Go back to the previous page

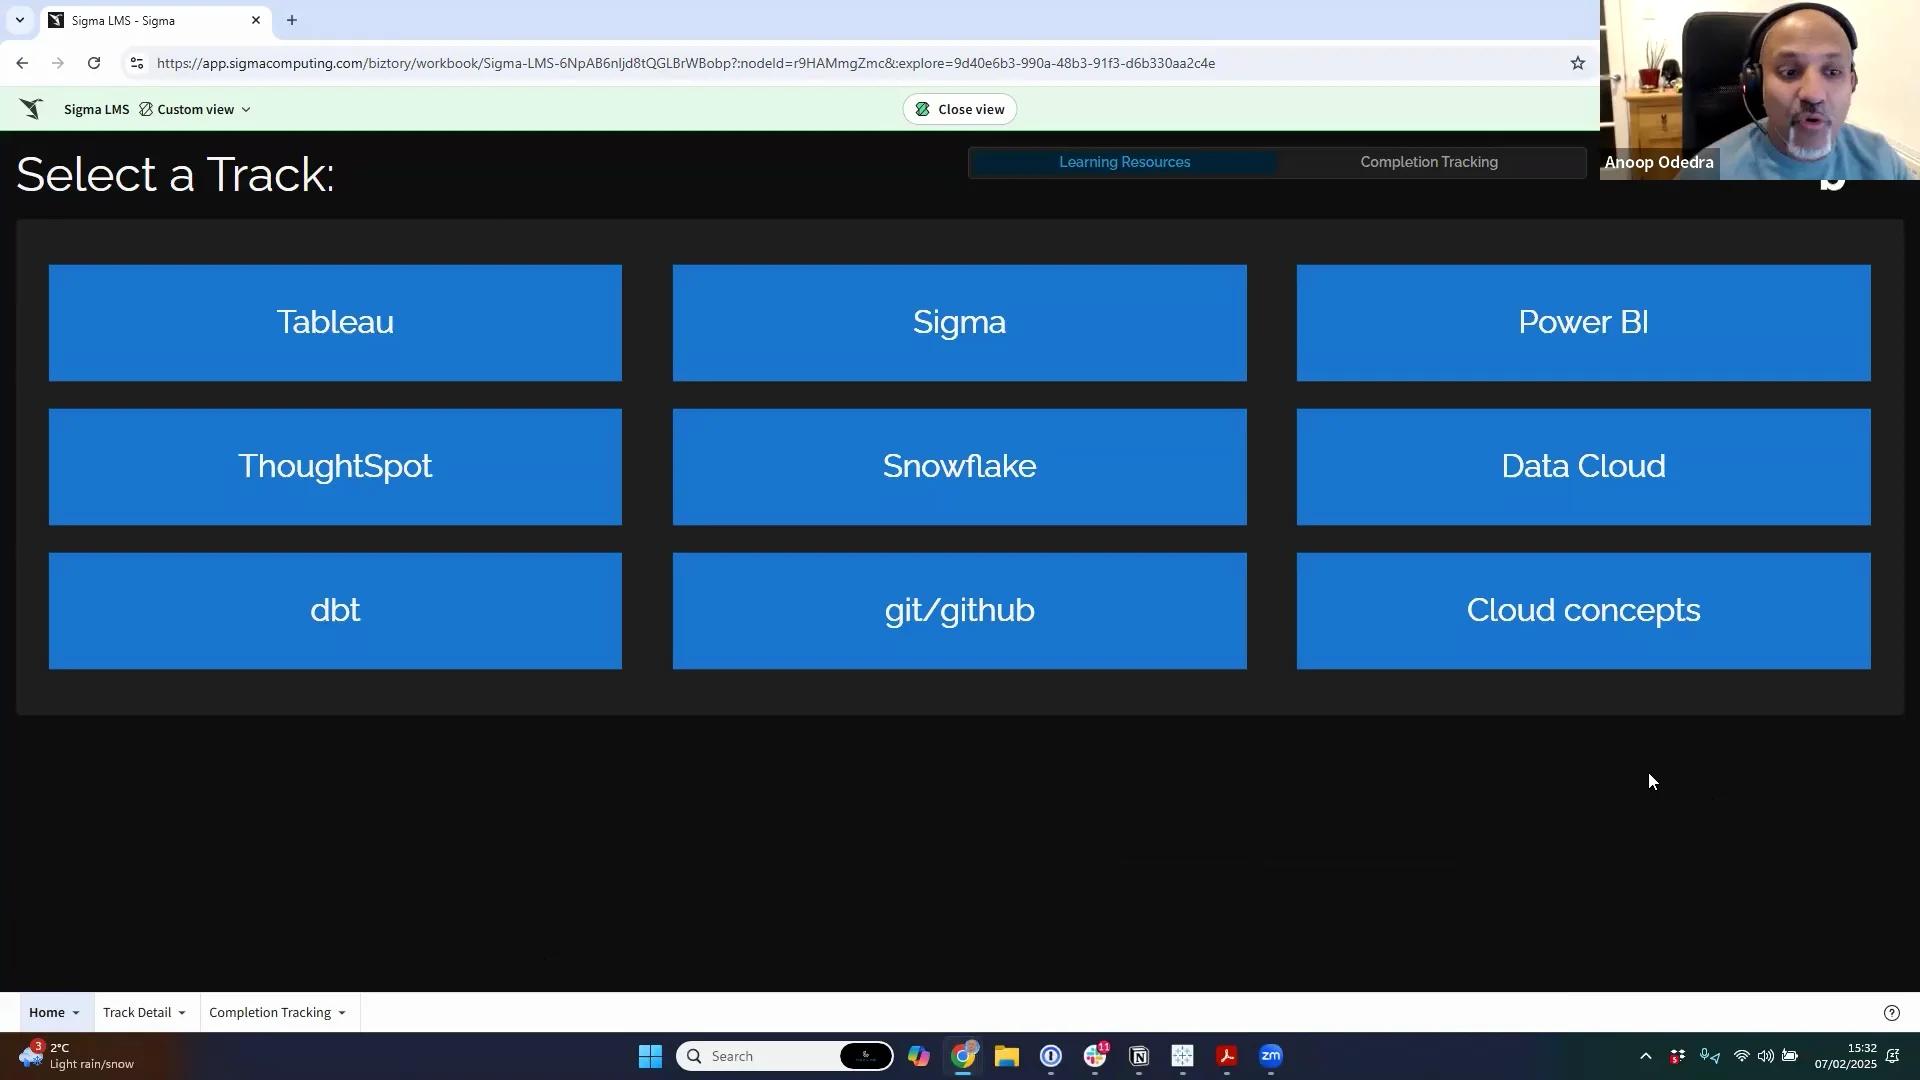click(22, 63)
